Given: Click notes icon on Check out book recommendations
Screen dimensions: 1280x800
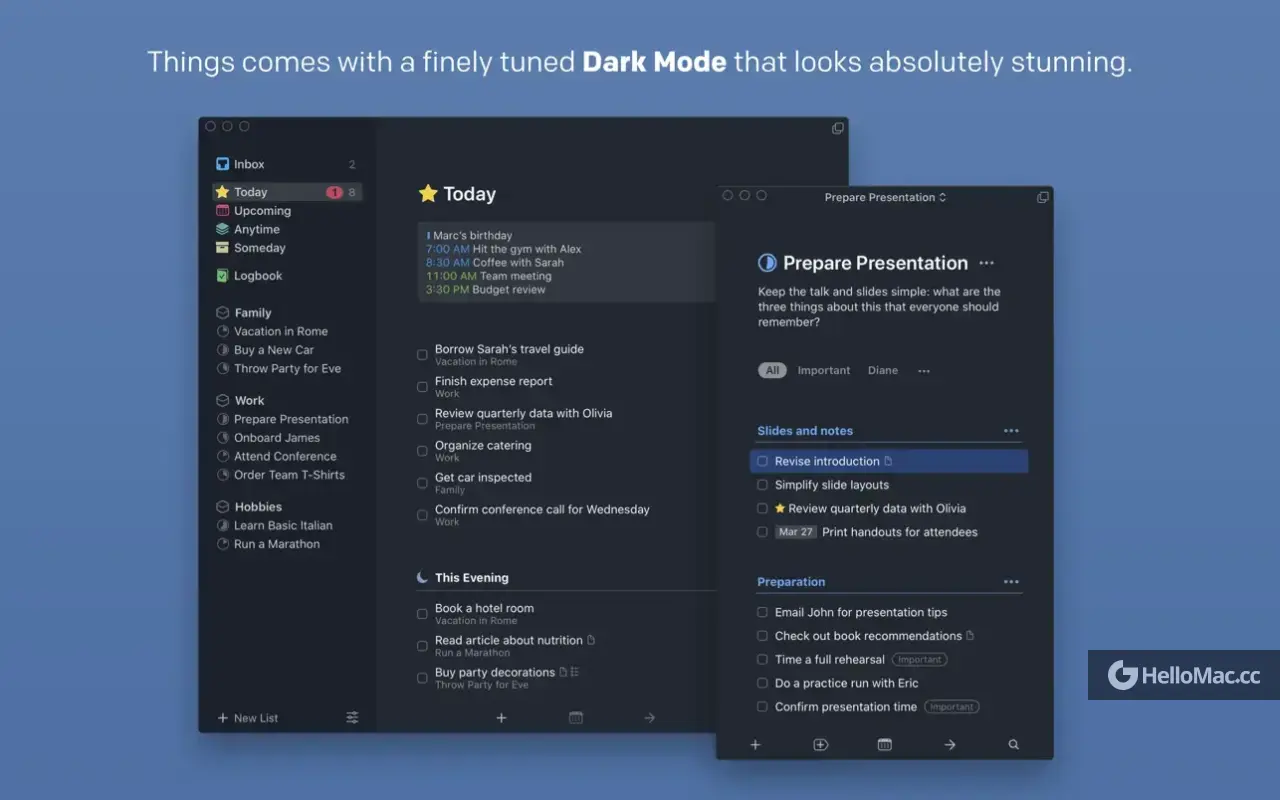Looking at the screenshot, I should tap(970, 636).
